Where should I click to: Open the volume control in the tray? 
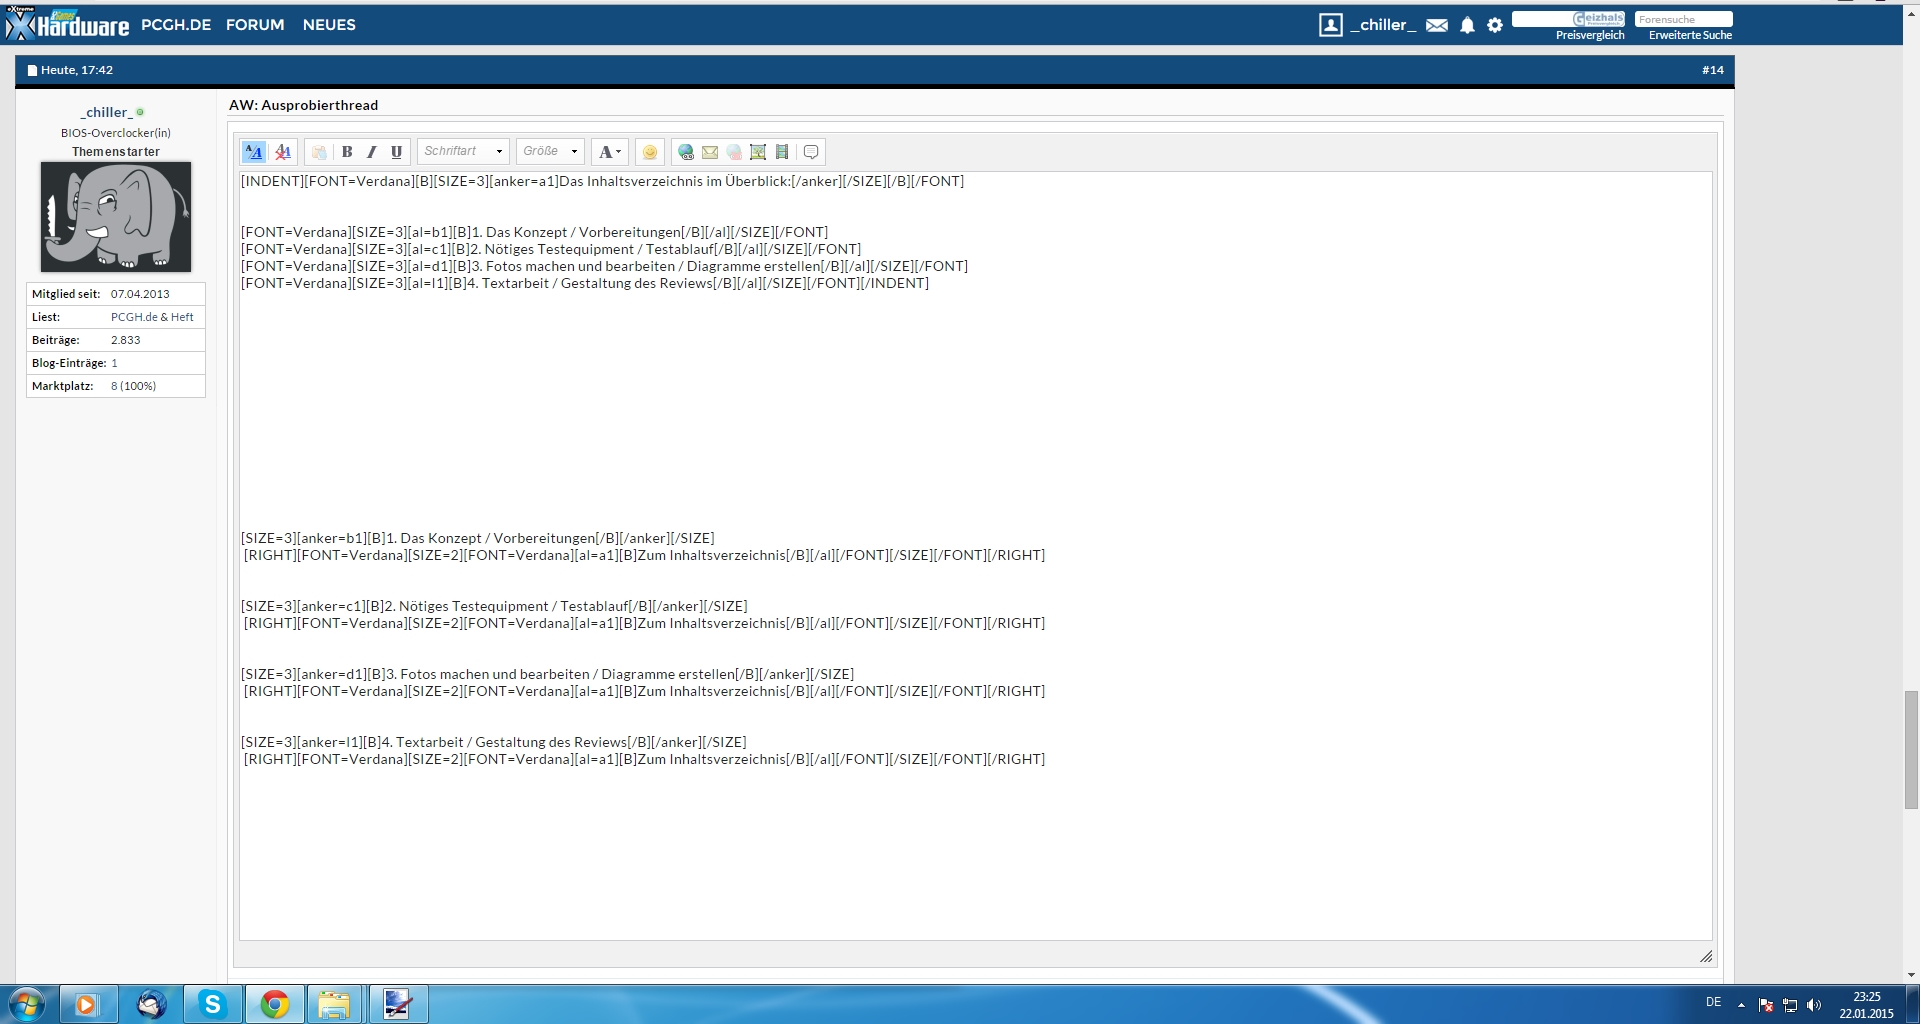[1814, 1005]
